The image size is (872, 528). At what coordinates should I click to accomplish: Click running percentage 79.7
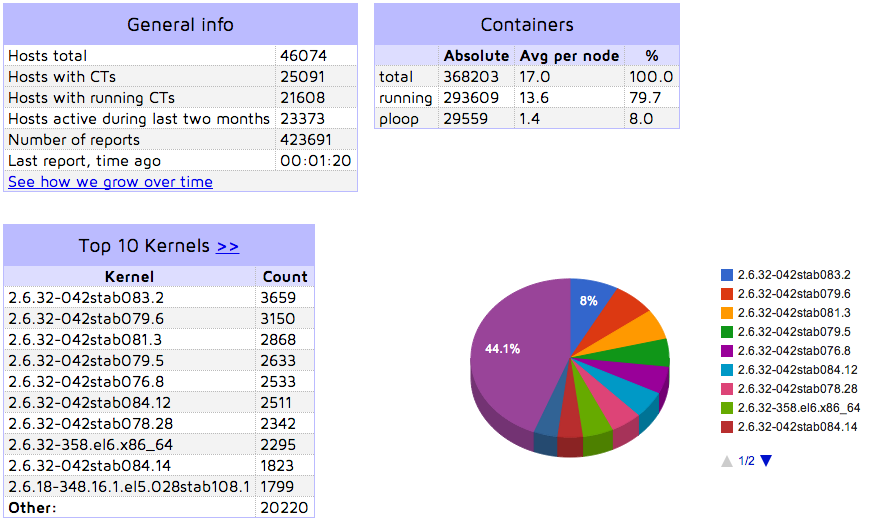(x=645, y=98)
